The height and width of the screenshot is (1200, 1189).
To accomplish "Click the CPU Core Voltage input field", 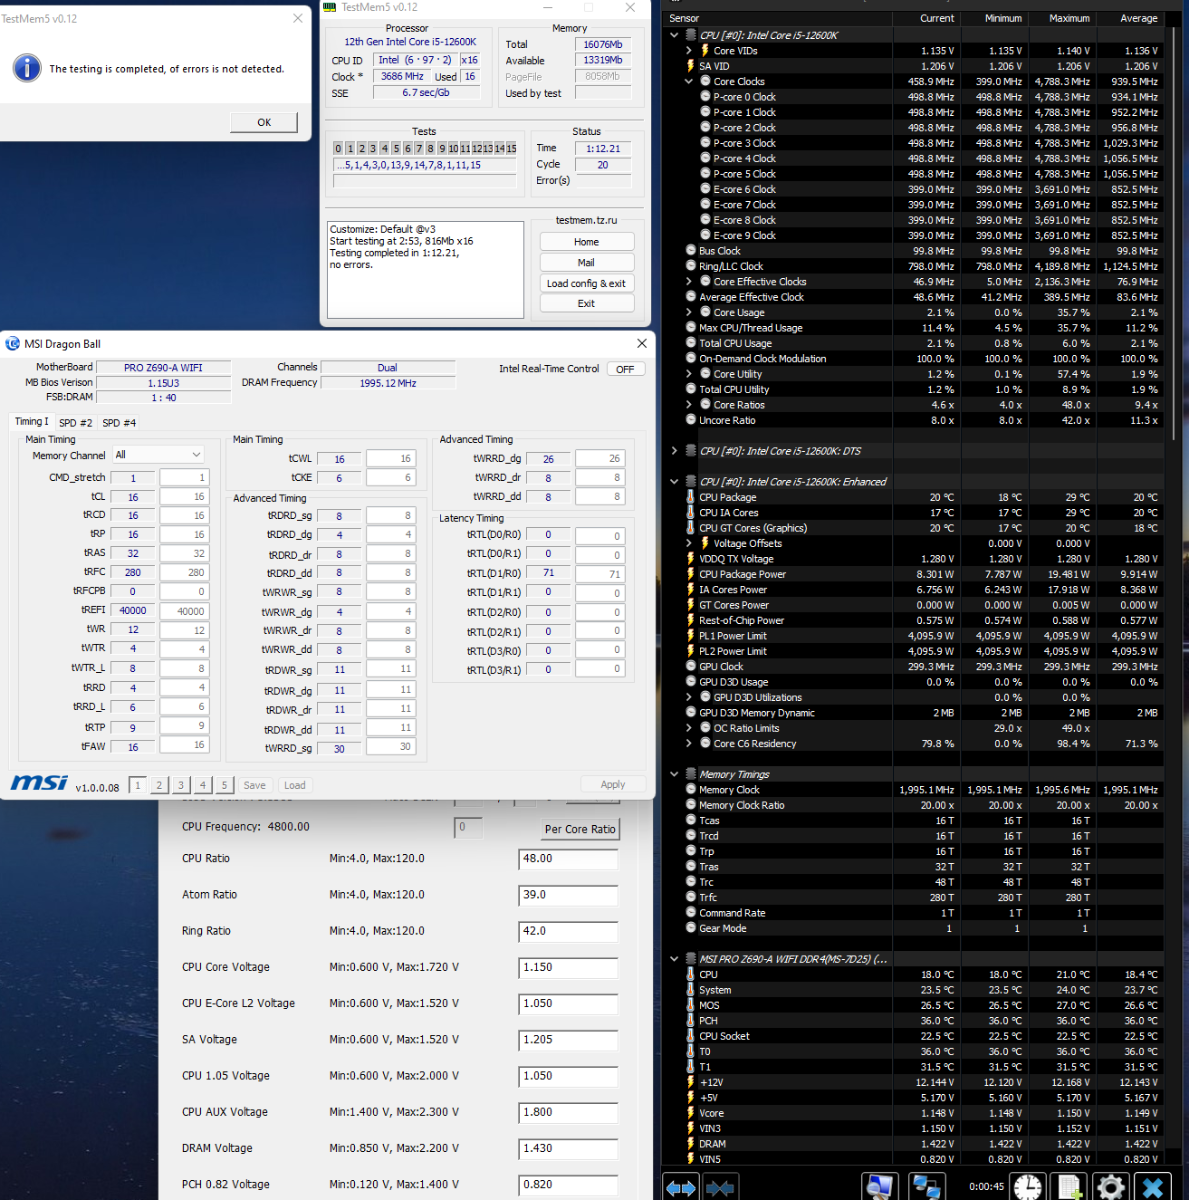I will click(x=568, y=968).
